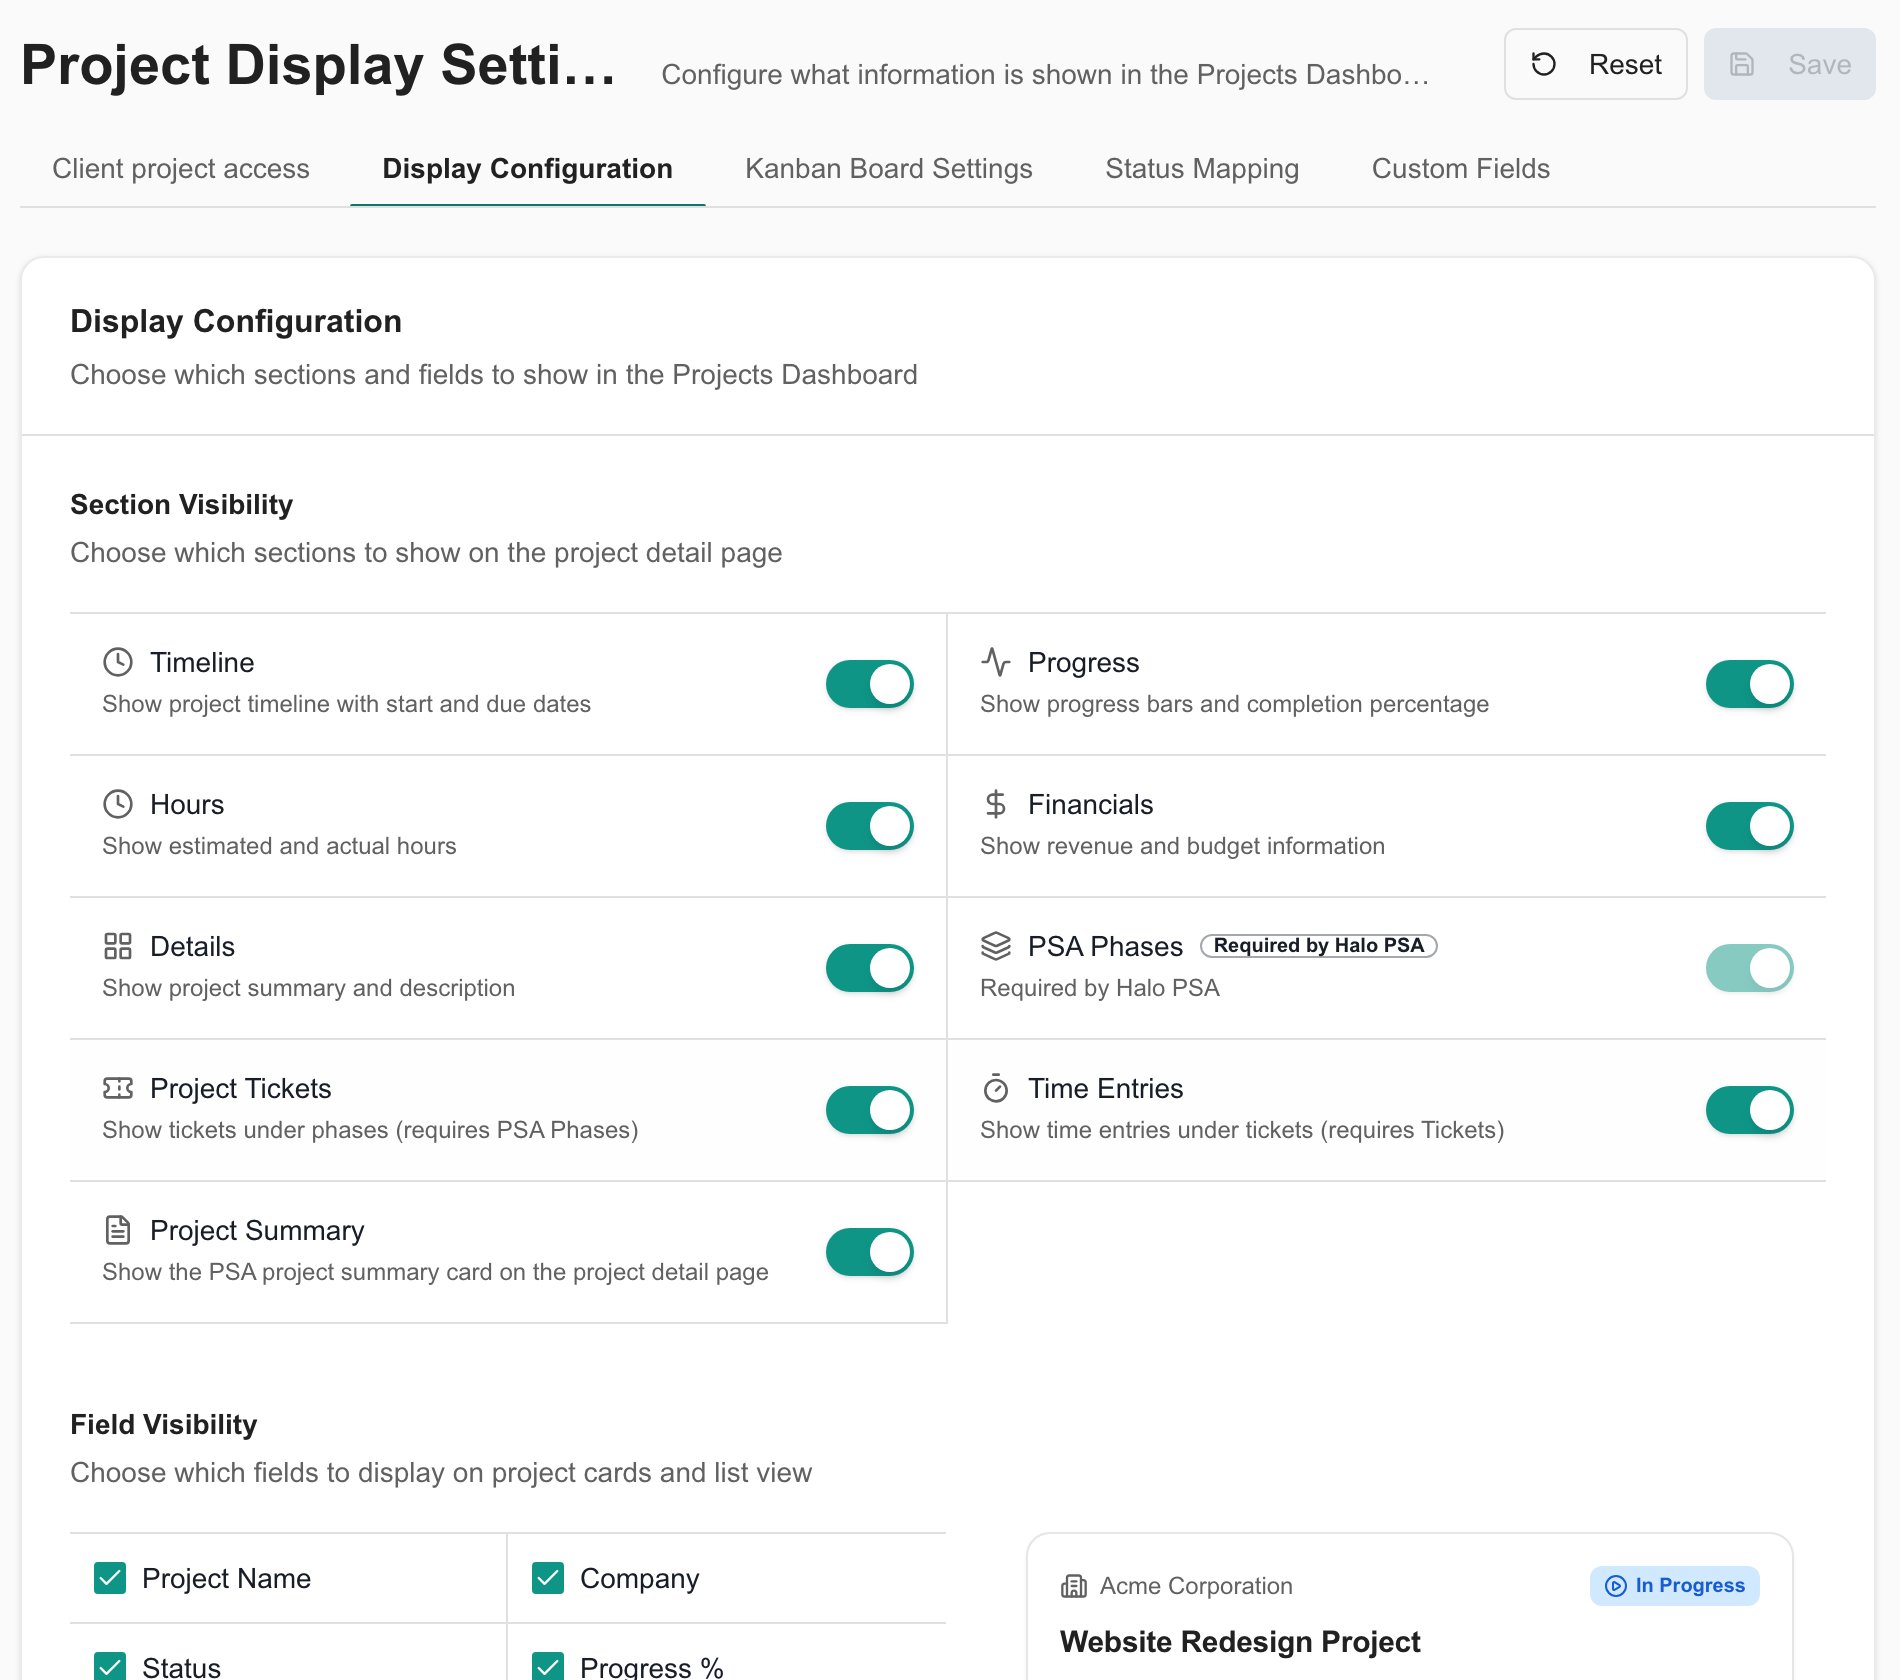Click the Section Visibility heading
This screenshot has width=1900, height=1680.
pos(181,504)
